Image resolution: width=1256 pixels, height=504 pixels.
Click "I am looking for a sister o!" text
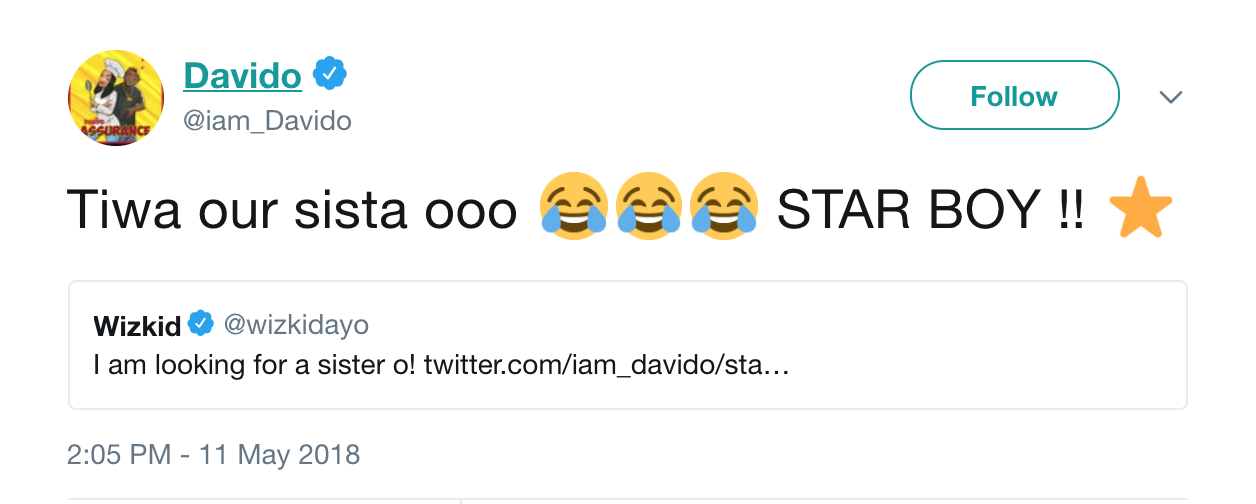coord(255,366)
